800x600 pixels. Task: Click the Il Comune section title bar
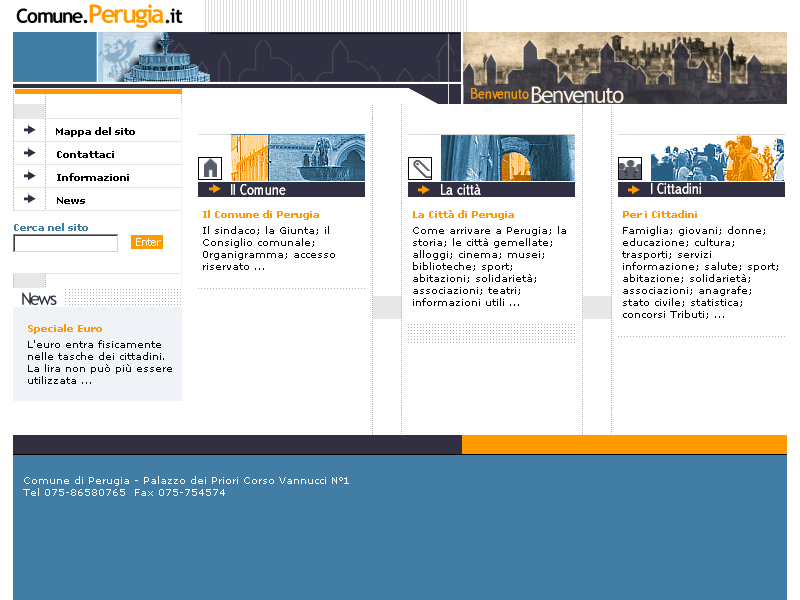(282, 190)
